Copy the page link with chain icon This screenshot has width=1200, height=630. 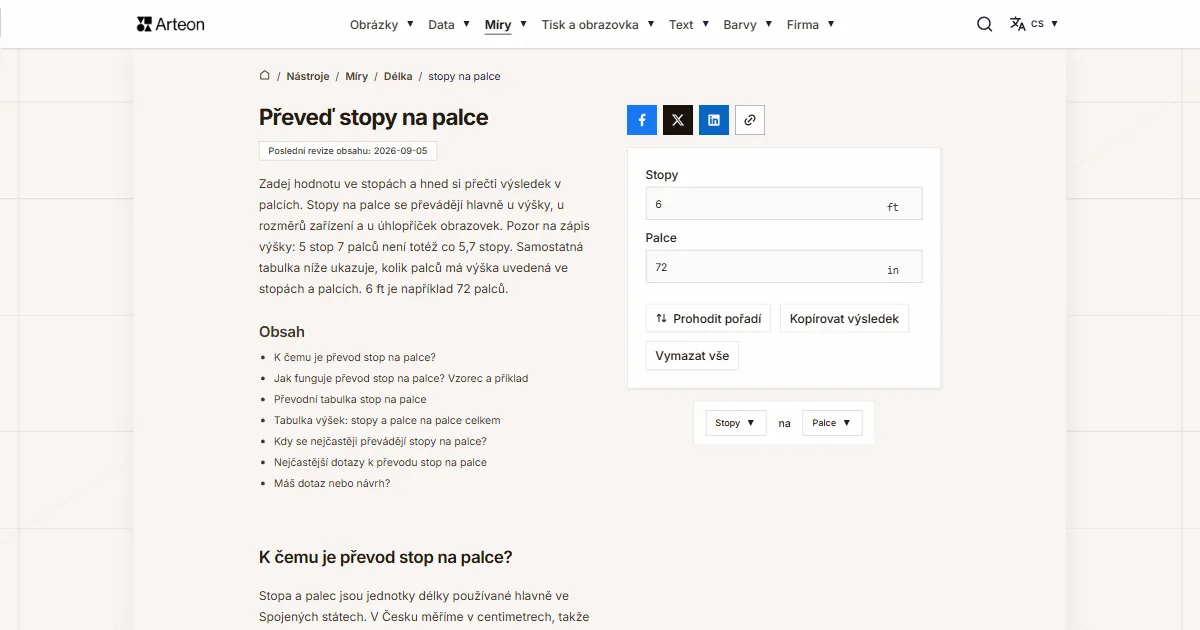point(750,120)
